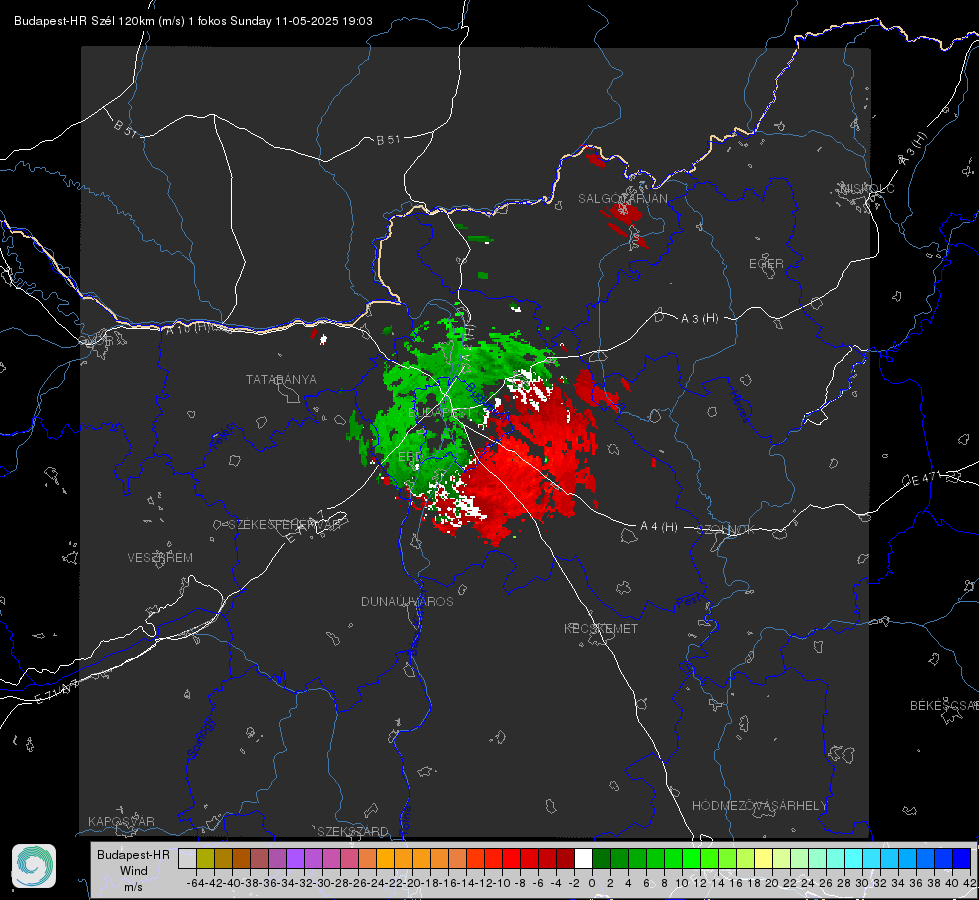Click the 20 value on legend scale

(772, 883)
